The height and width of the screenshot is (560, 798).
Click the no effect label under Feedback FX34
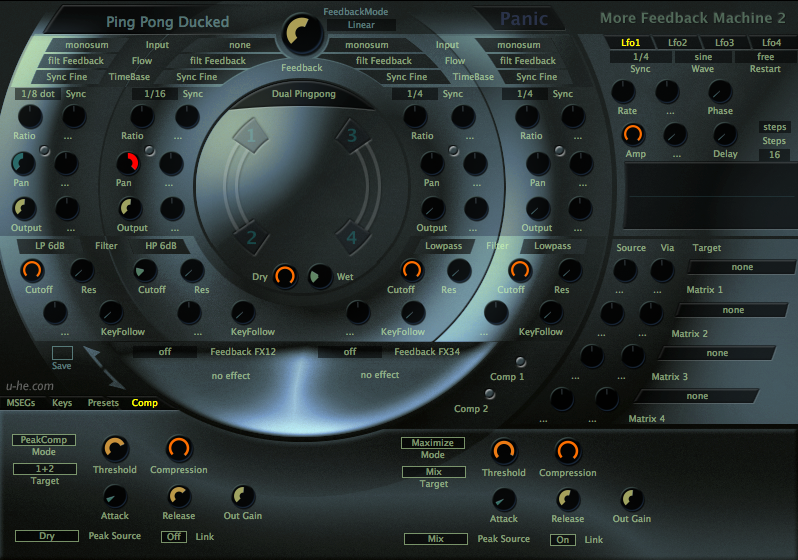point(380,375)
